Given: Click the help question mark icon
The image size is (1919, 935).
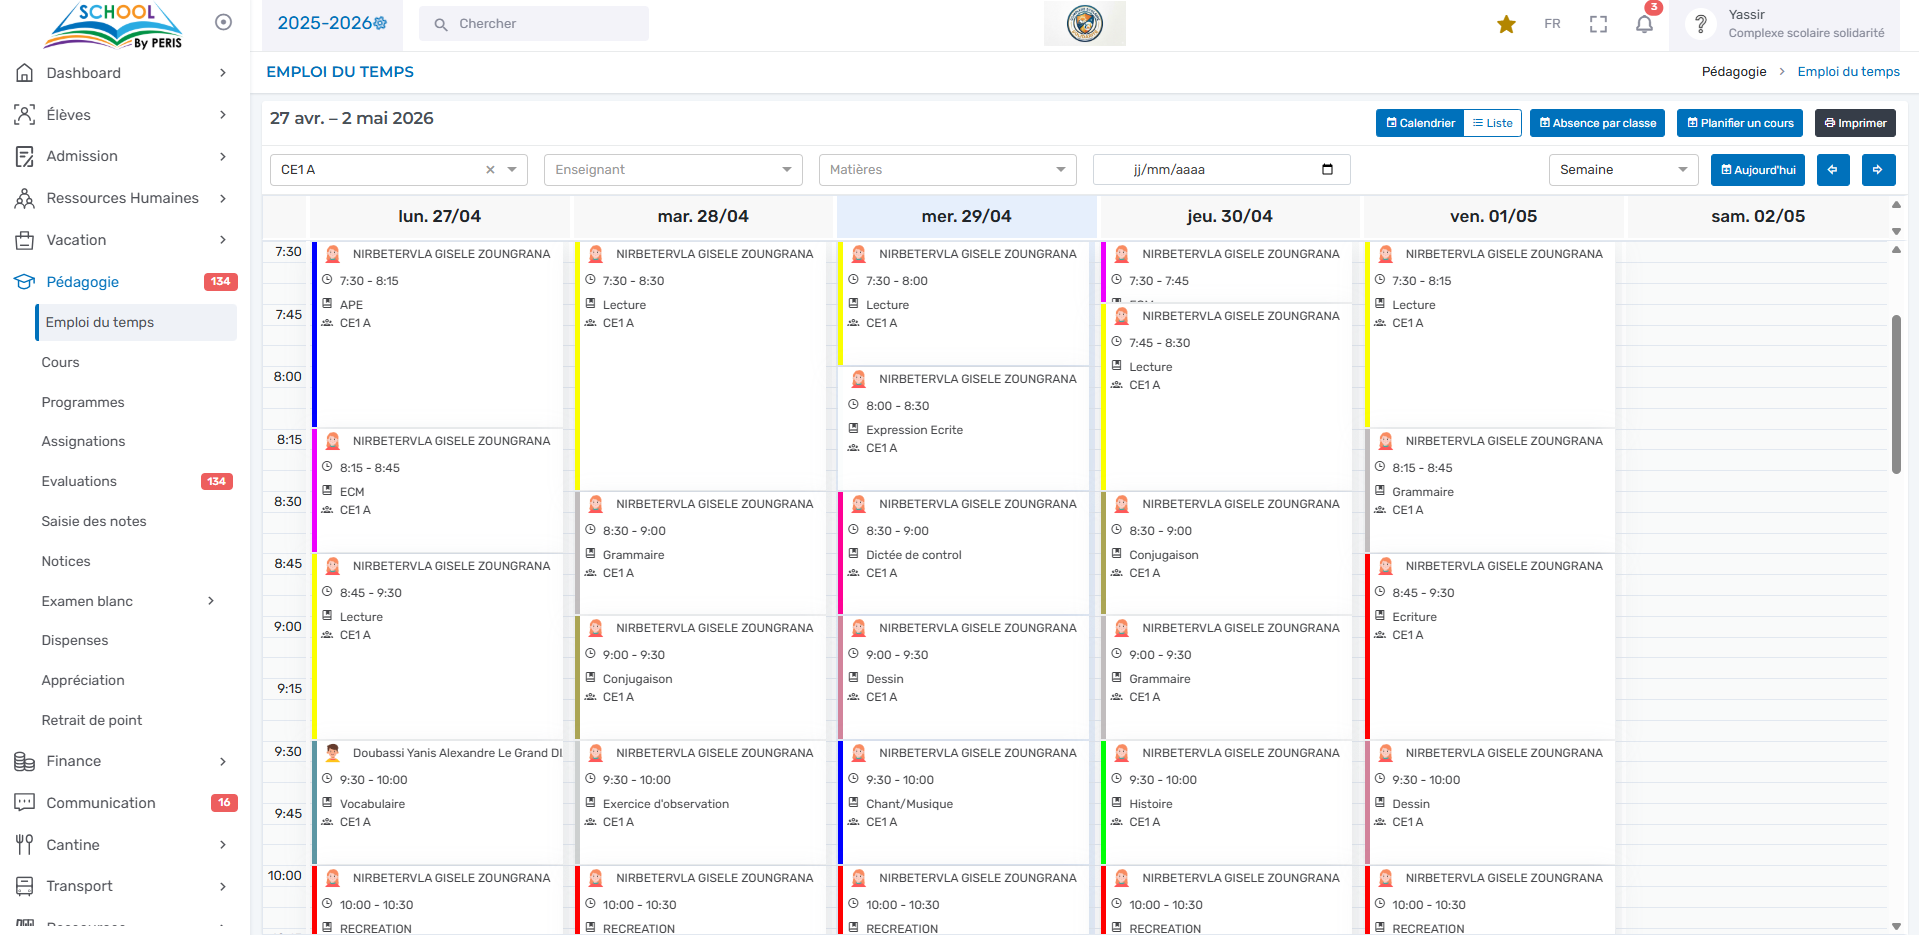Looking at the screenshot, I should tap(1700, 24).
